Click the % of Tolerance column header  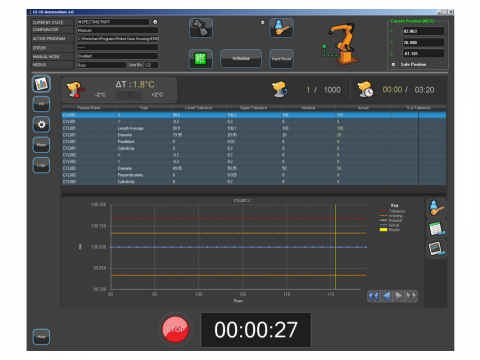tap(418, 108)
